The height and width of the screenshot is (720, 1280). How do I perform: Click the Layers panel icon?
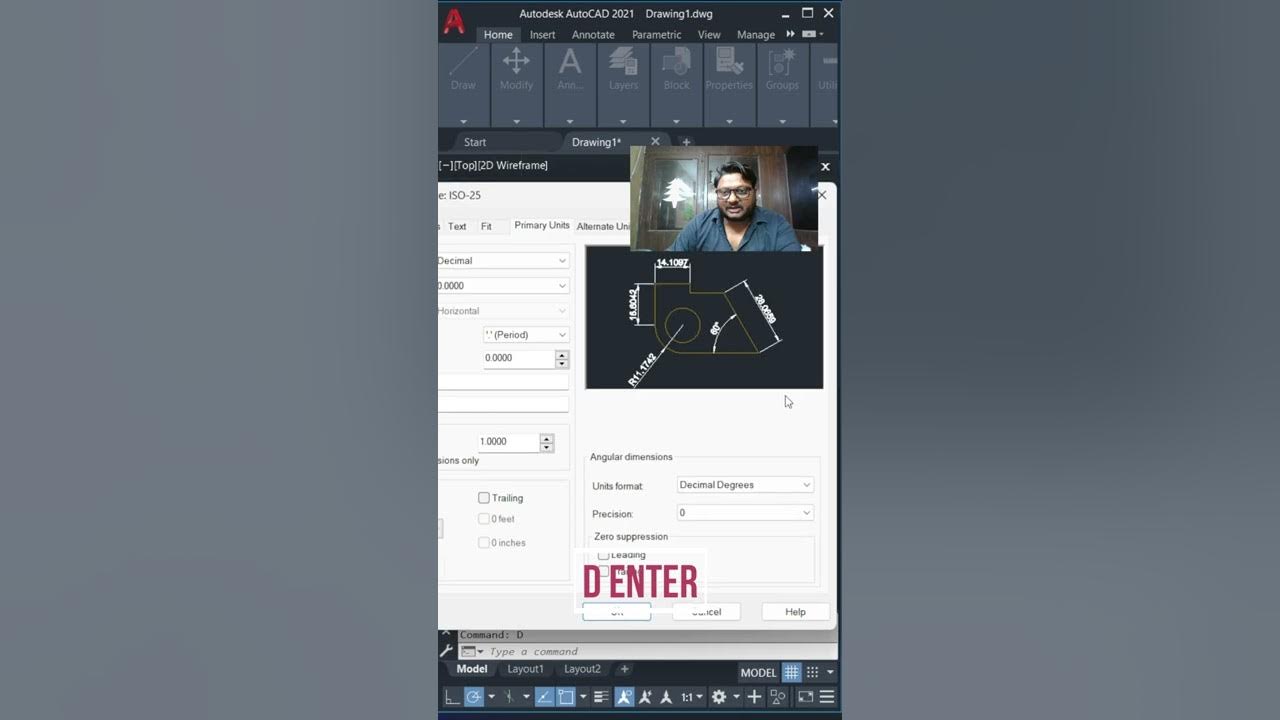623,62
